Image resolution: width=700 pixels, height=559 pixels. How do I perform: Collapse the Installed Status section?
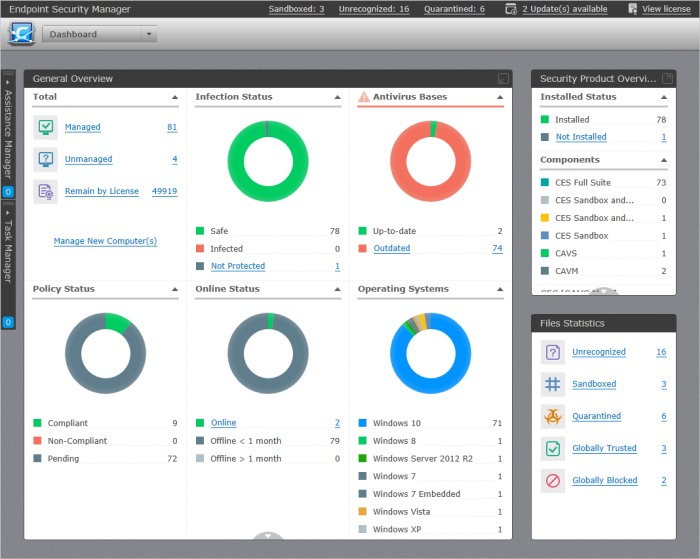point(664,97)
